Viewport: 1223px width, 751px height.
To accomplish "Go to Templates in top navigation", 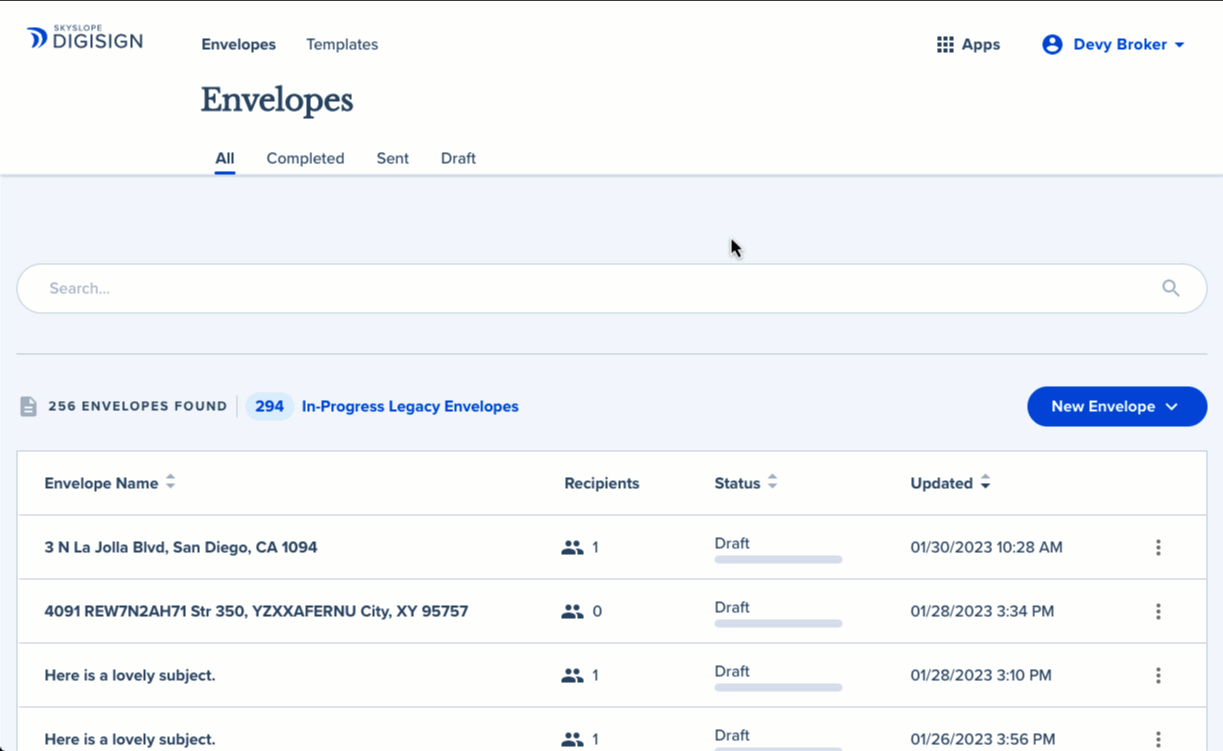I will point(342,44).
